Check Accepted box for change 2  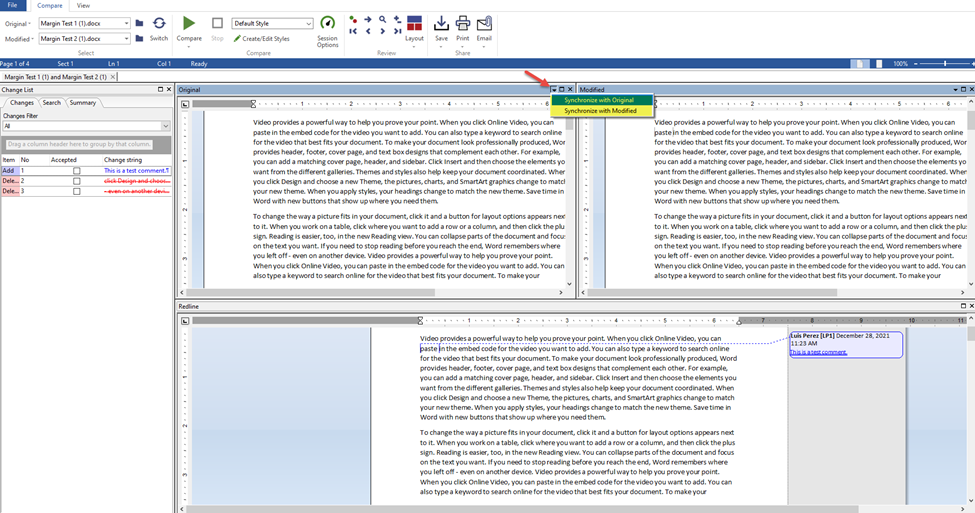click(x=76, y=181)
